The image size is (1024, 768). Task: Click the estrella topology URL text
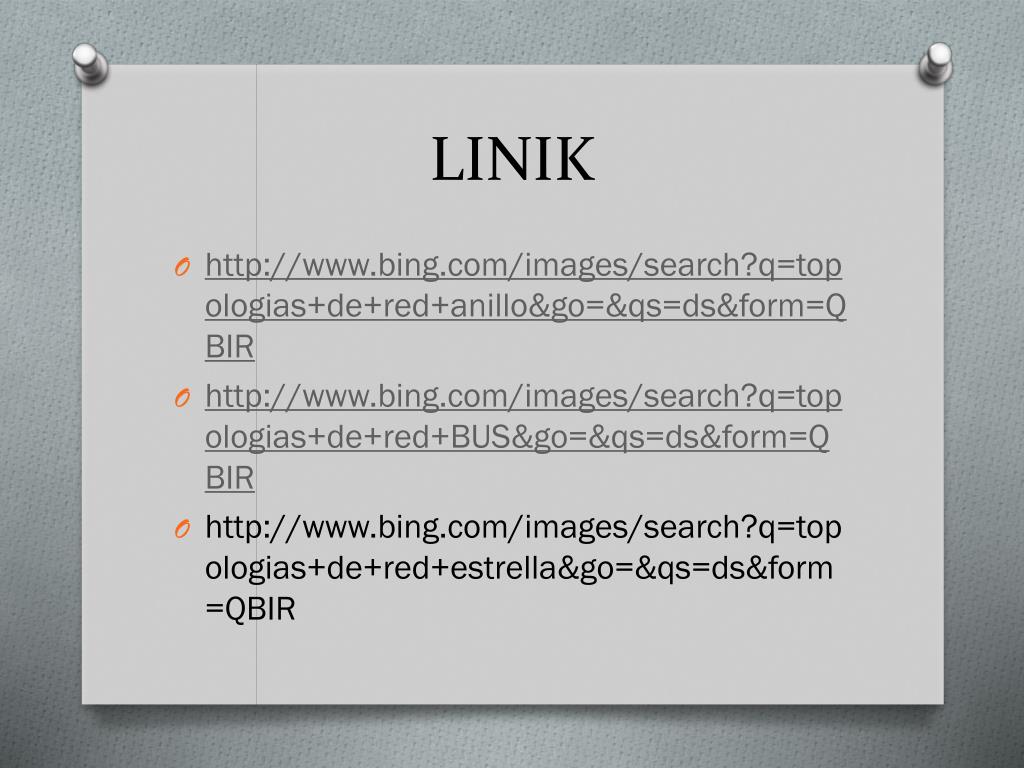[x=523, y=568]
